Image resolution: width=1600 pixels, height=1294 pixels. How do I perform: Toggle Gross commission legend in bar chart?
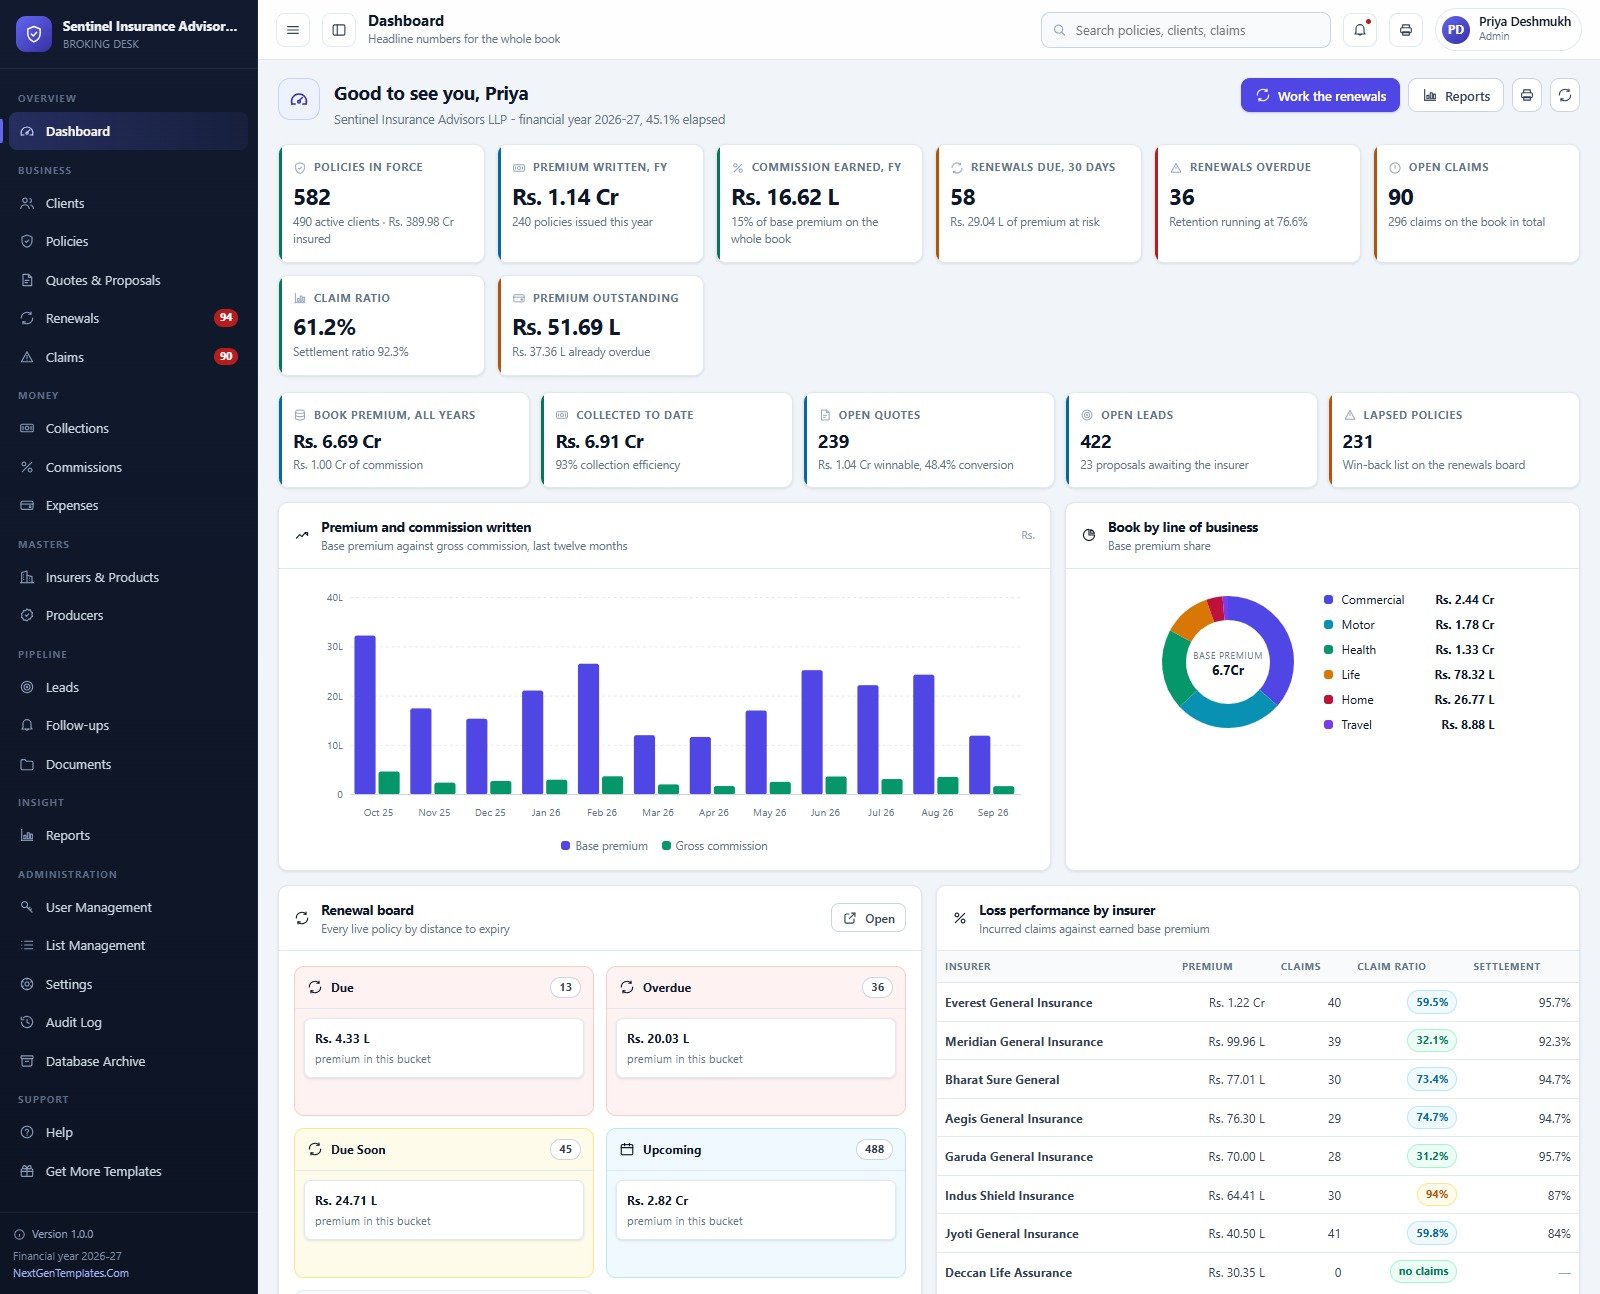[715, 846]
